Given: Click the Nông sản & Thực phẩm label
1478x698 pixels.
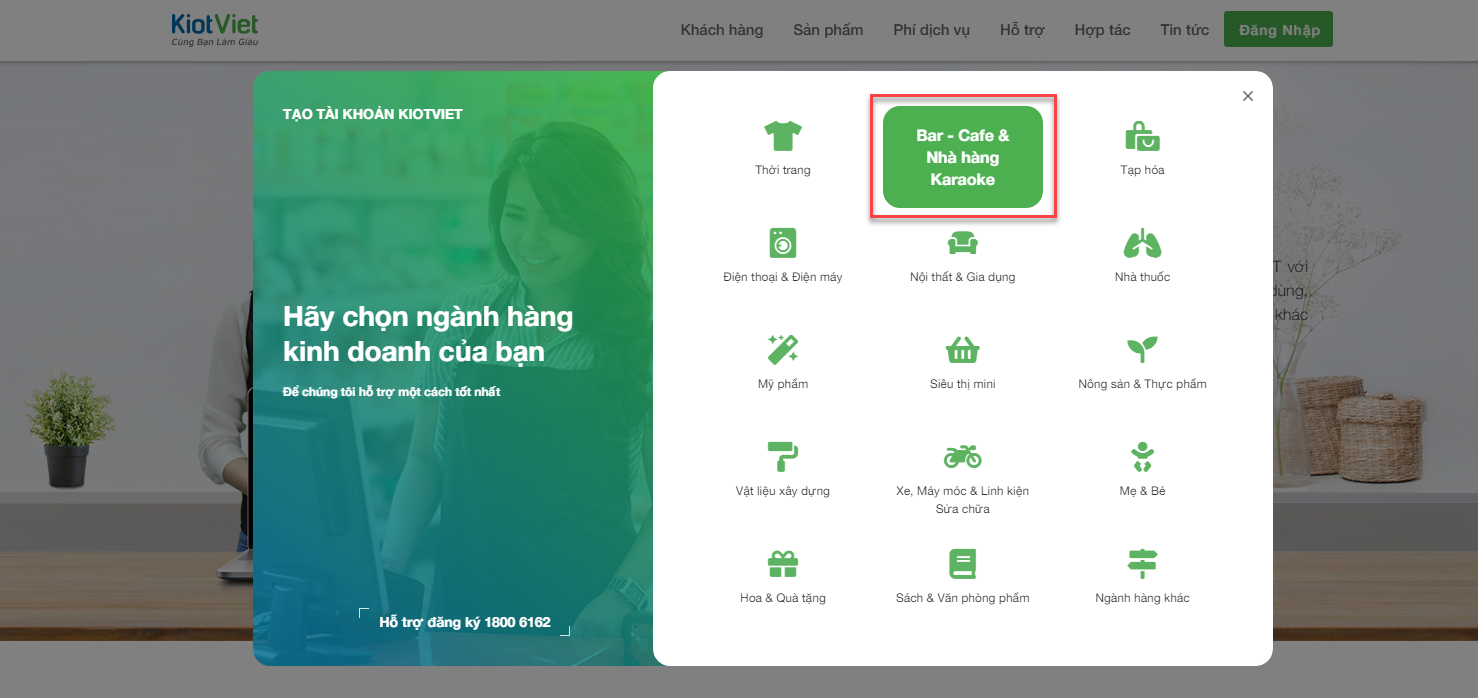Looking at the screenshot, I should 1142,384.
